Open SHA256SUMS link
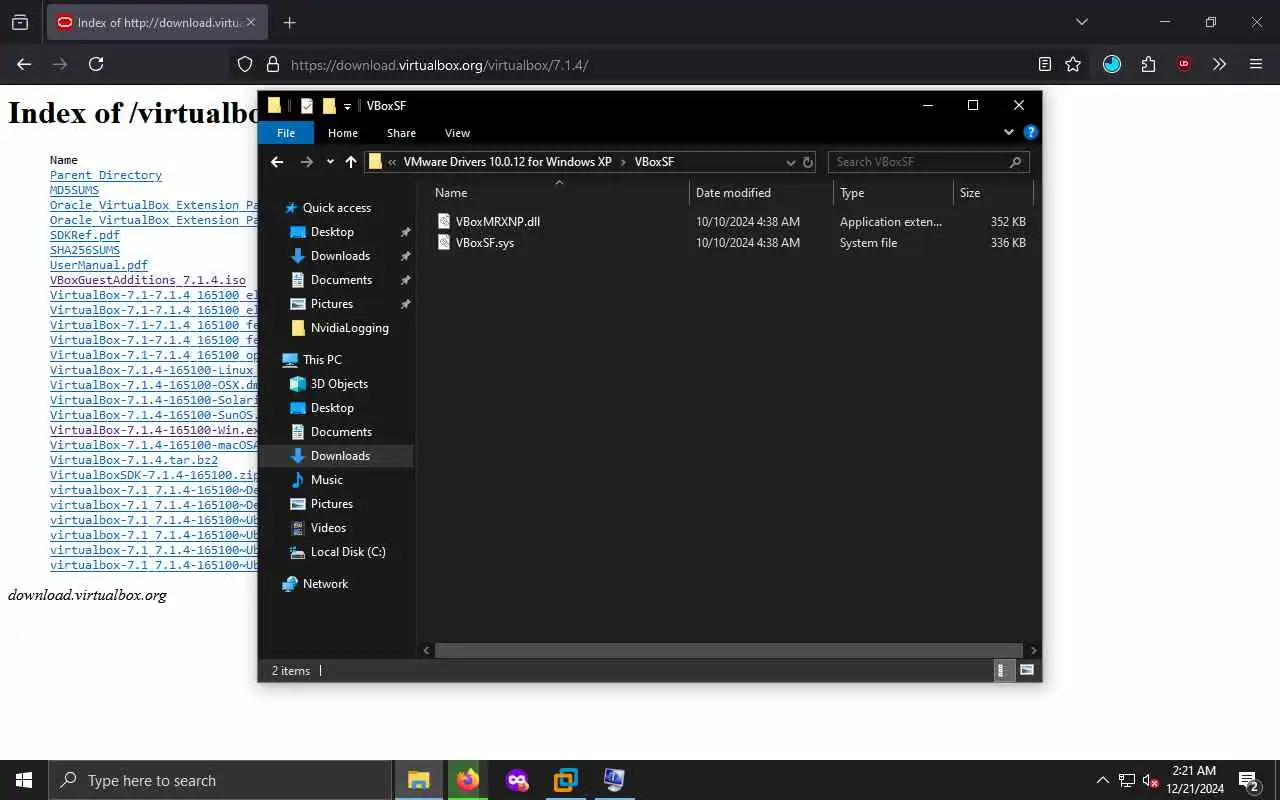This screenshot has width=1280, height=800. 85,250
